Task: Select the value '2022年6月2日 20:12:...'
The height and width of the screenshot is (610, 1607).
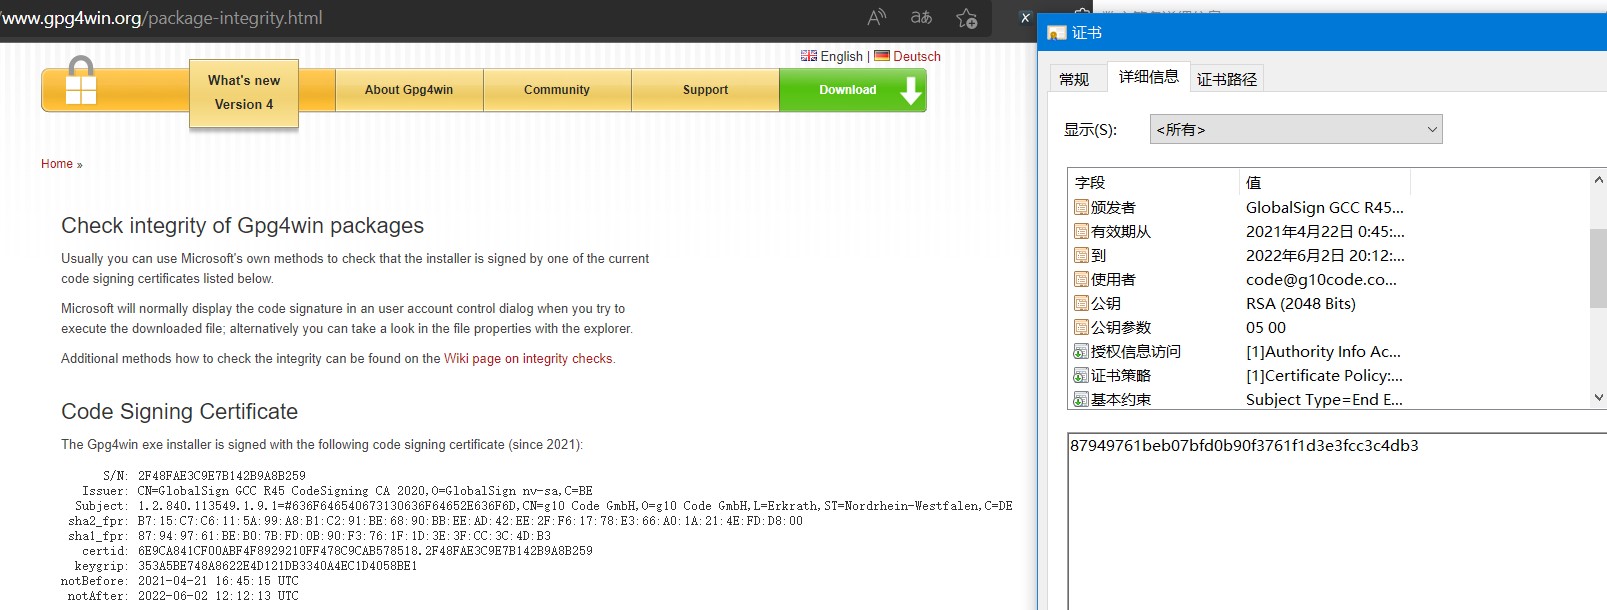Action: (x=1324, y=255)
